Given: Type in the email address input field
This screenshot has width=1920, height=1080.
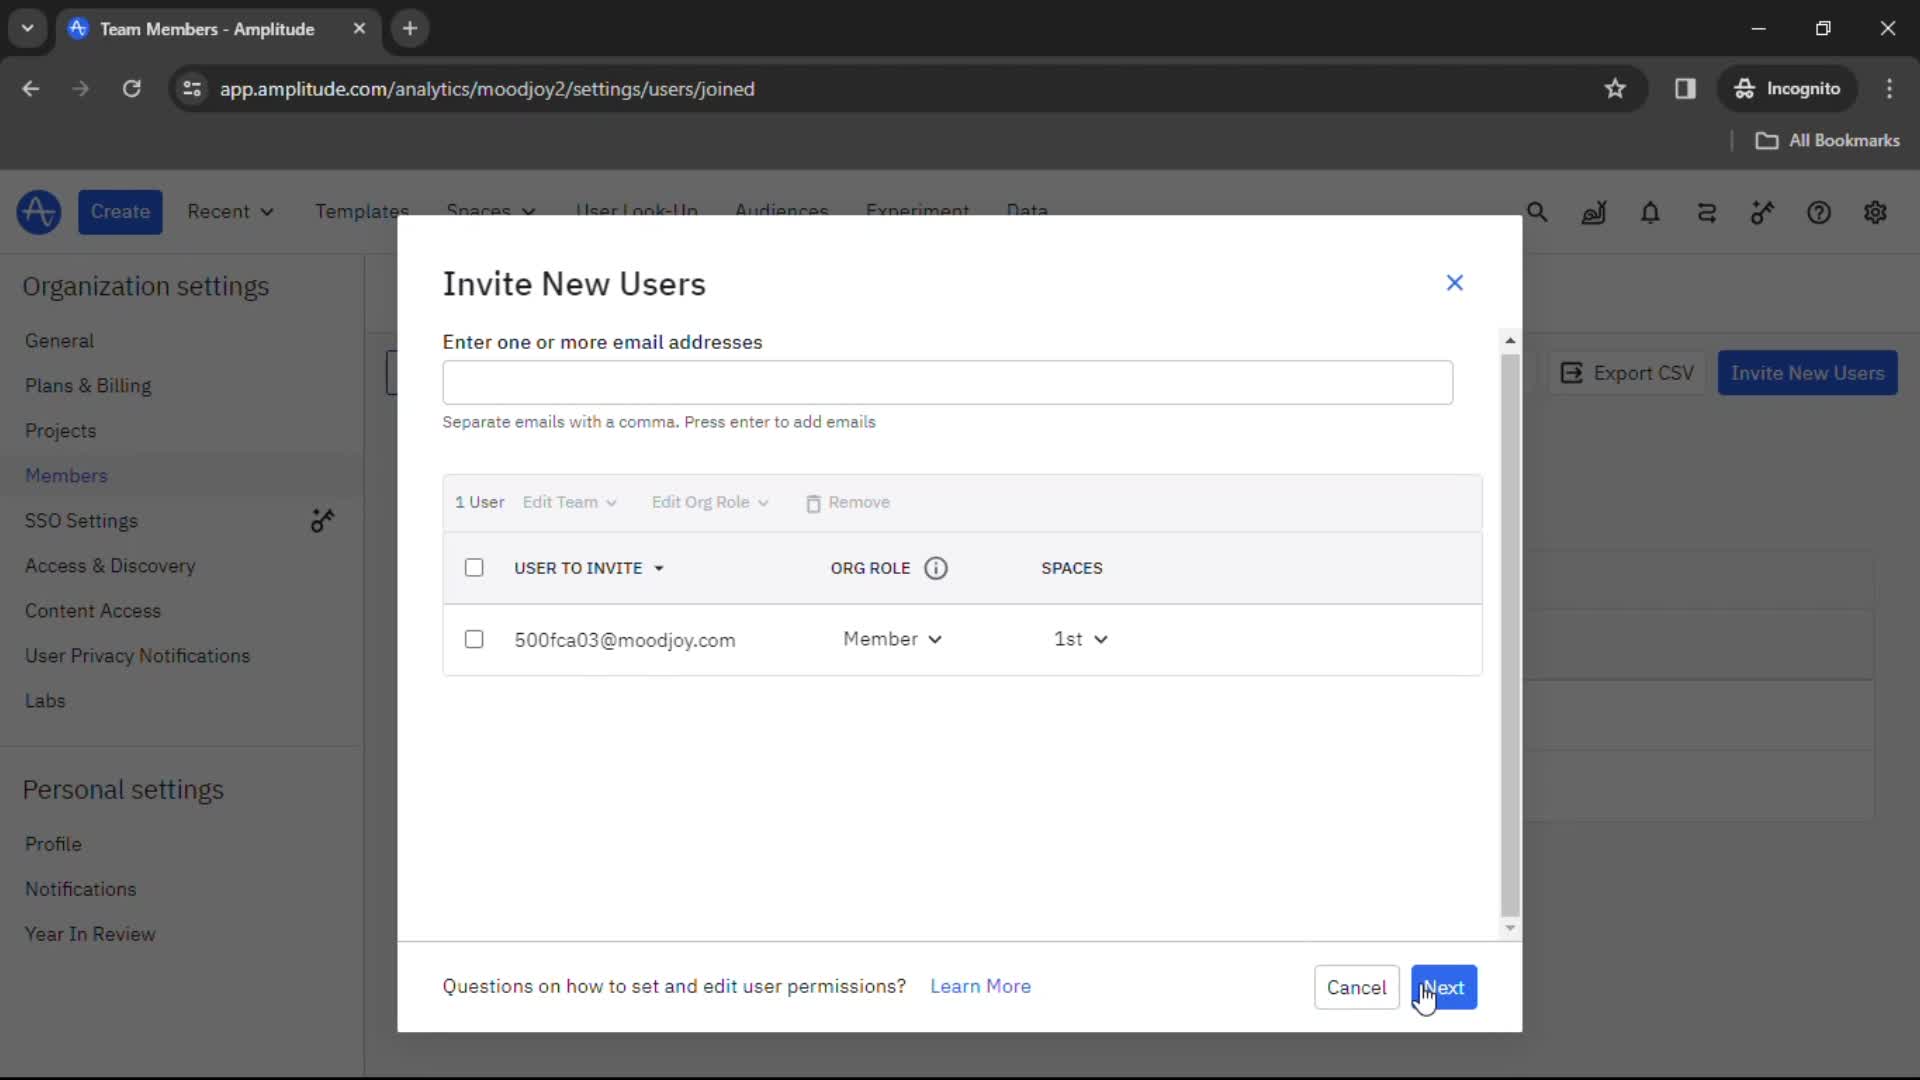Looking at the screenshot, I should [x=948, y=382].
